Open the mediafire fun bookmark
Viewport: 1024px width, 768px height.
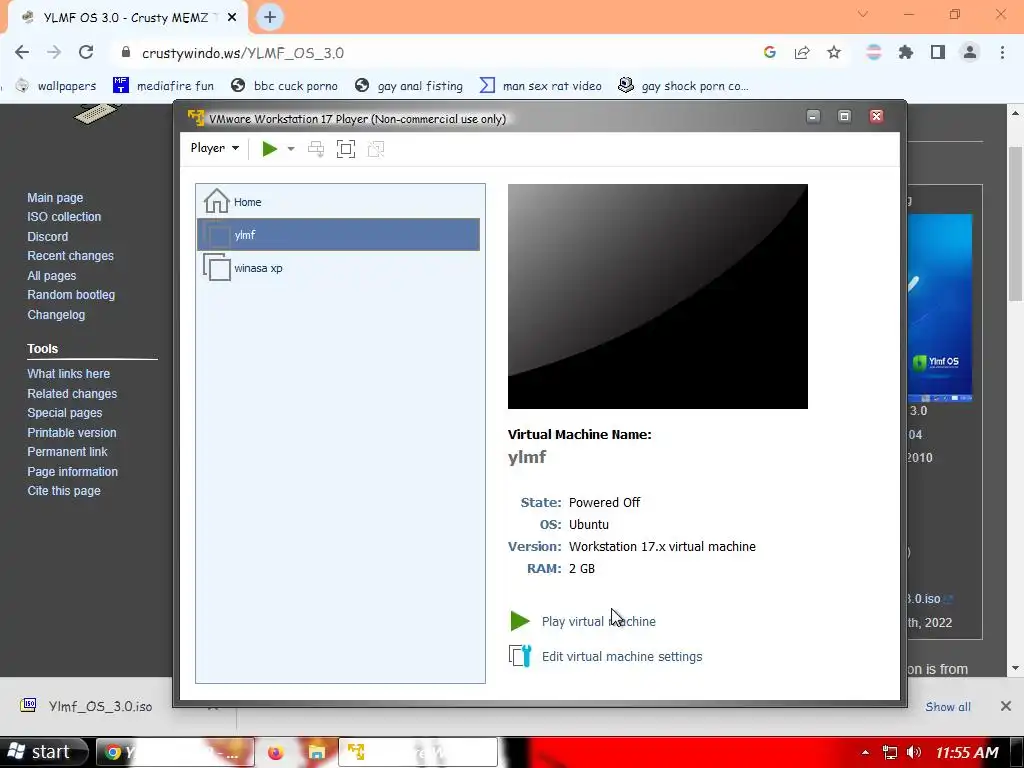(163, 86)
